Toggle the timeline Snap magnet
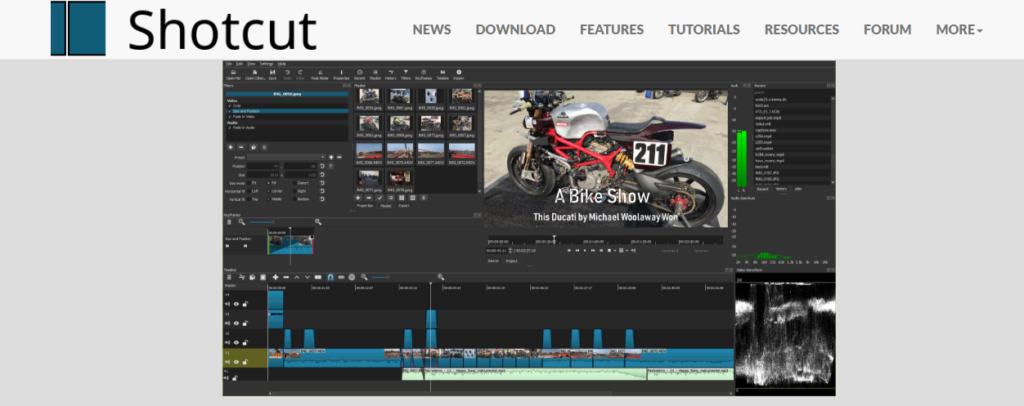The width and height of the screenshot is (1024, 406). click(x=330, y=277)
